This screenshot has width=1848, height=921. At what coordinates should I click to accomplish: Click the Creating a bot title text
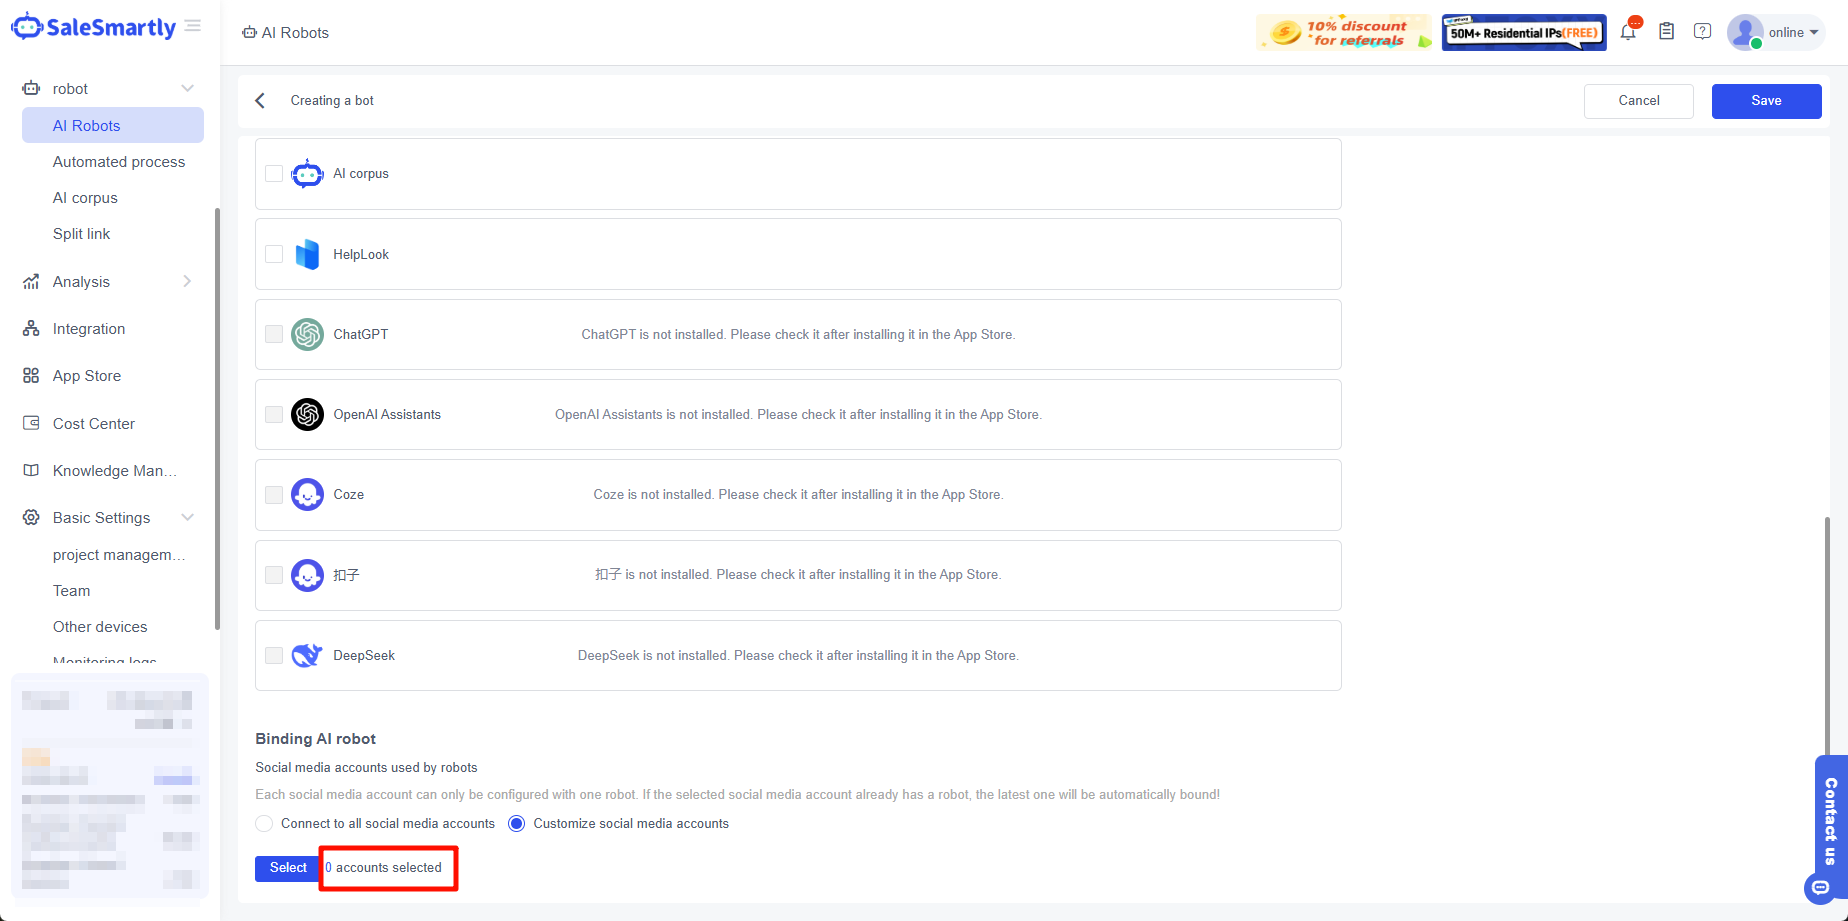(332, 101)
